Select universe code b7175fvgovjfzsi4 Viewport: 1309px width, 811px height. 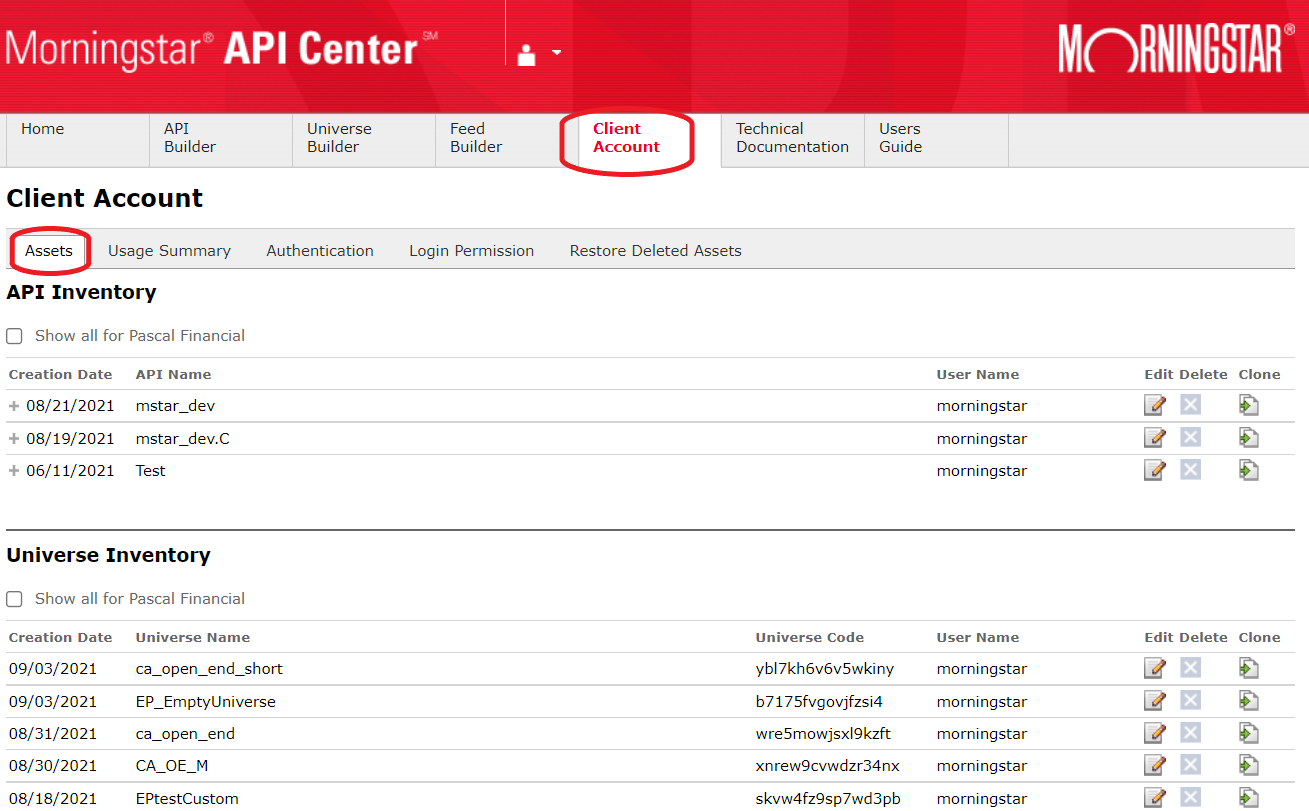coord(819,701)
